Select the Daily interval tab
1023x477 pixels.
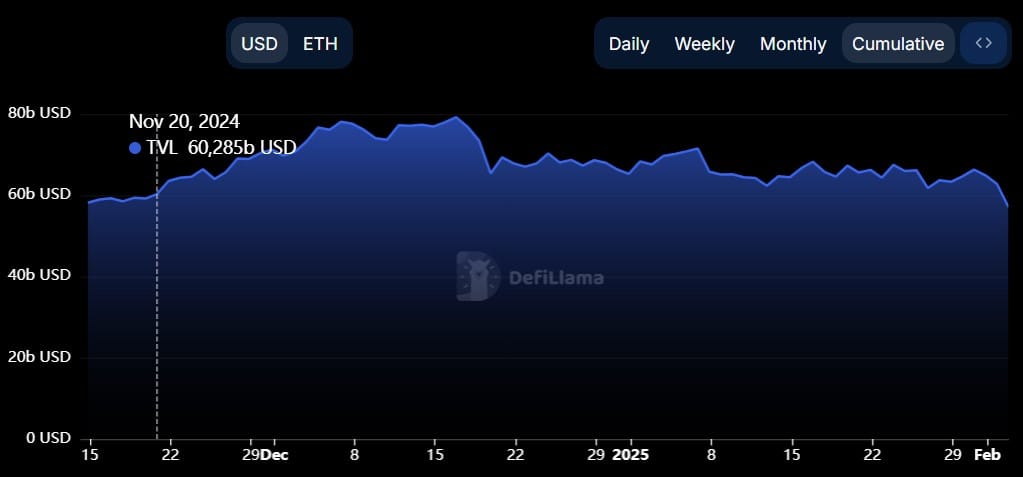coord(629,44)
